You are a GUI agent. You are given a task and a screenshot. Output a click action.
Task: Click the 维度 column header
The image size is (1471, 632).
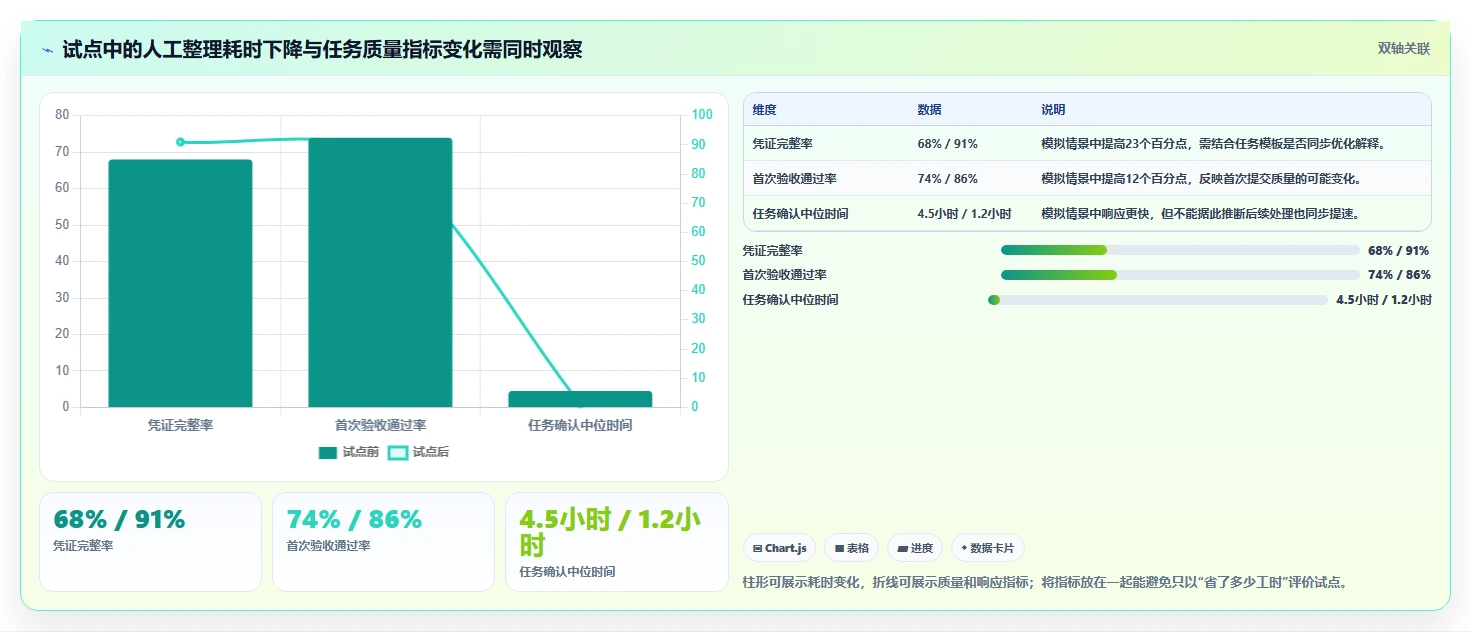pos(765,110)
